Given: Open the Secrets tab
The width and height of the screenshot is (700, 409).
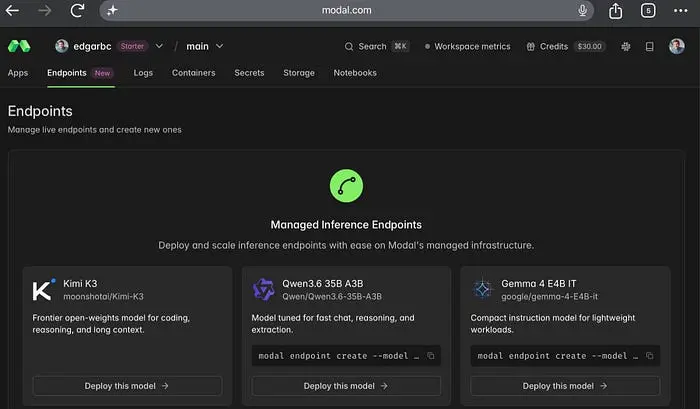Looking at the screenshot, I should coord(249,73).
